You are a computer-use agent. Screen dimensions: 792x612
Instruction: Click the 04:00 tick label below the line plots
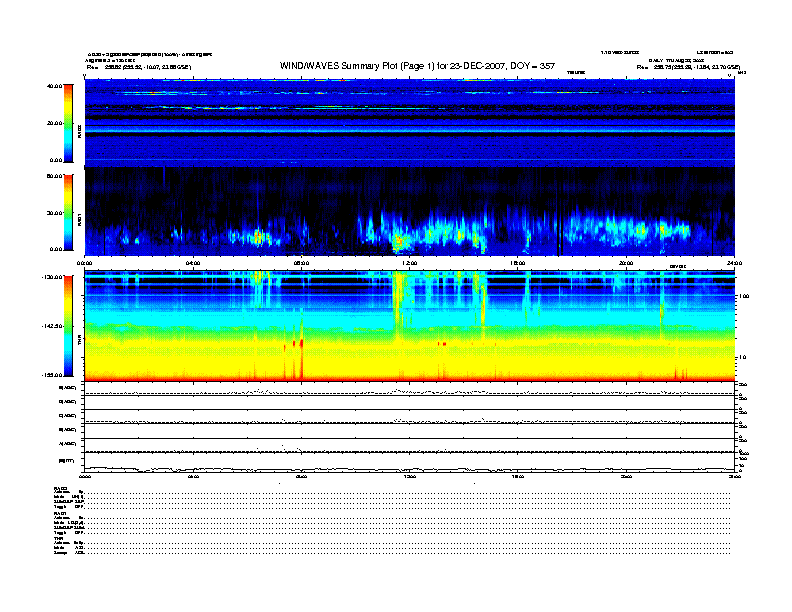point(193,476)
